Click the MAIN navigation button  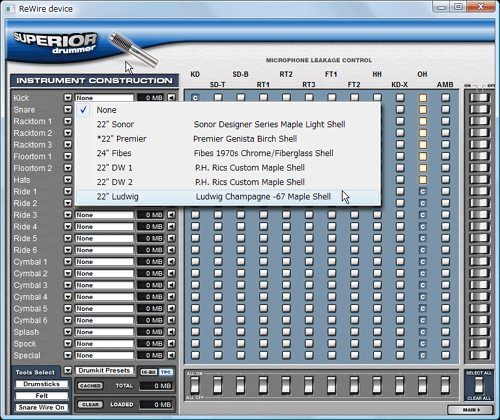point(470,410)
